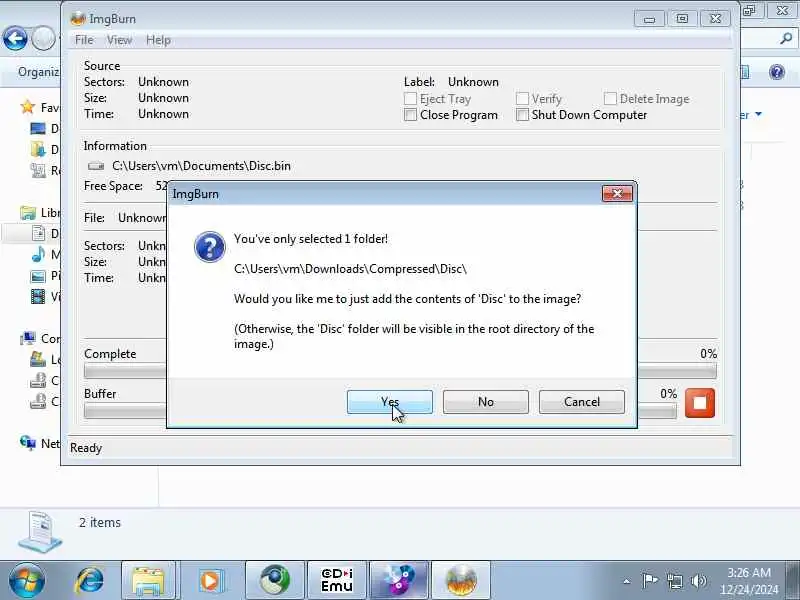The height and width of the screenshot is (600, 800).
Task: Click the Action Center flag tray icon
Action: [650, 581]
